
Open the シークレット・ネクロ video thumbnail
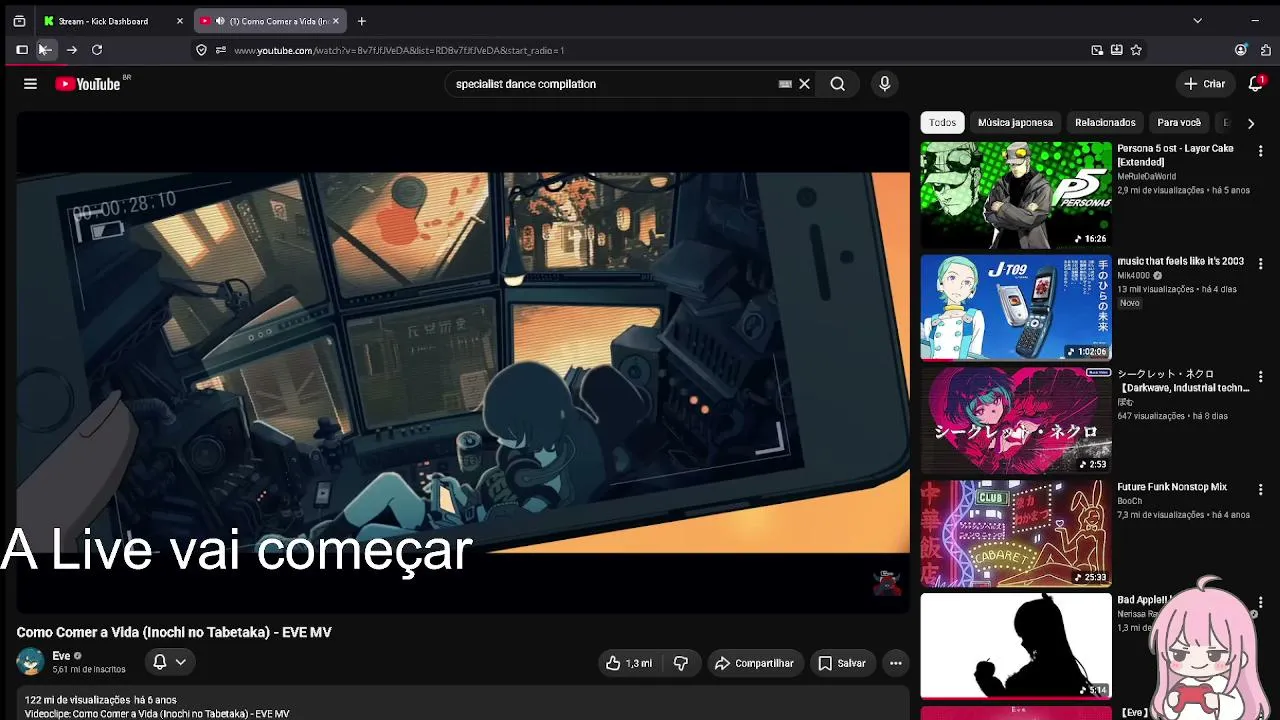(x=1016, y=421)
